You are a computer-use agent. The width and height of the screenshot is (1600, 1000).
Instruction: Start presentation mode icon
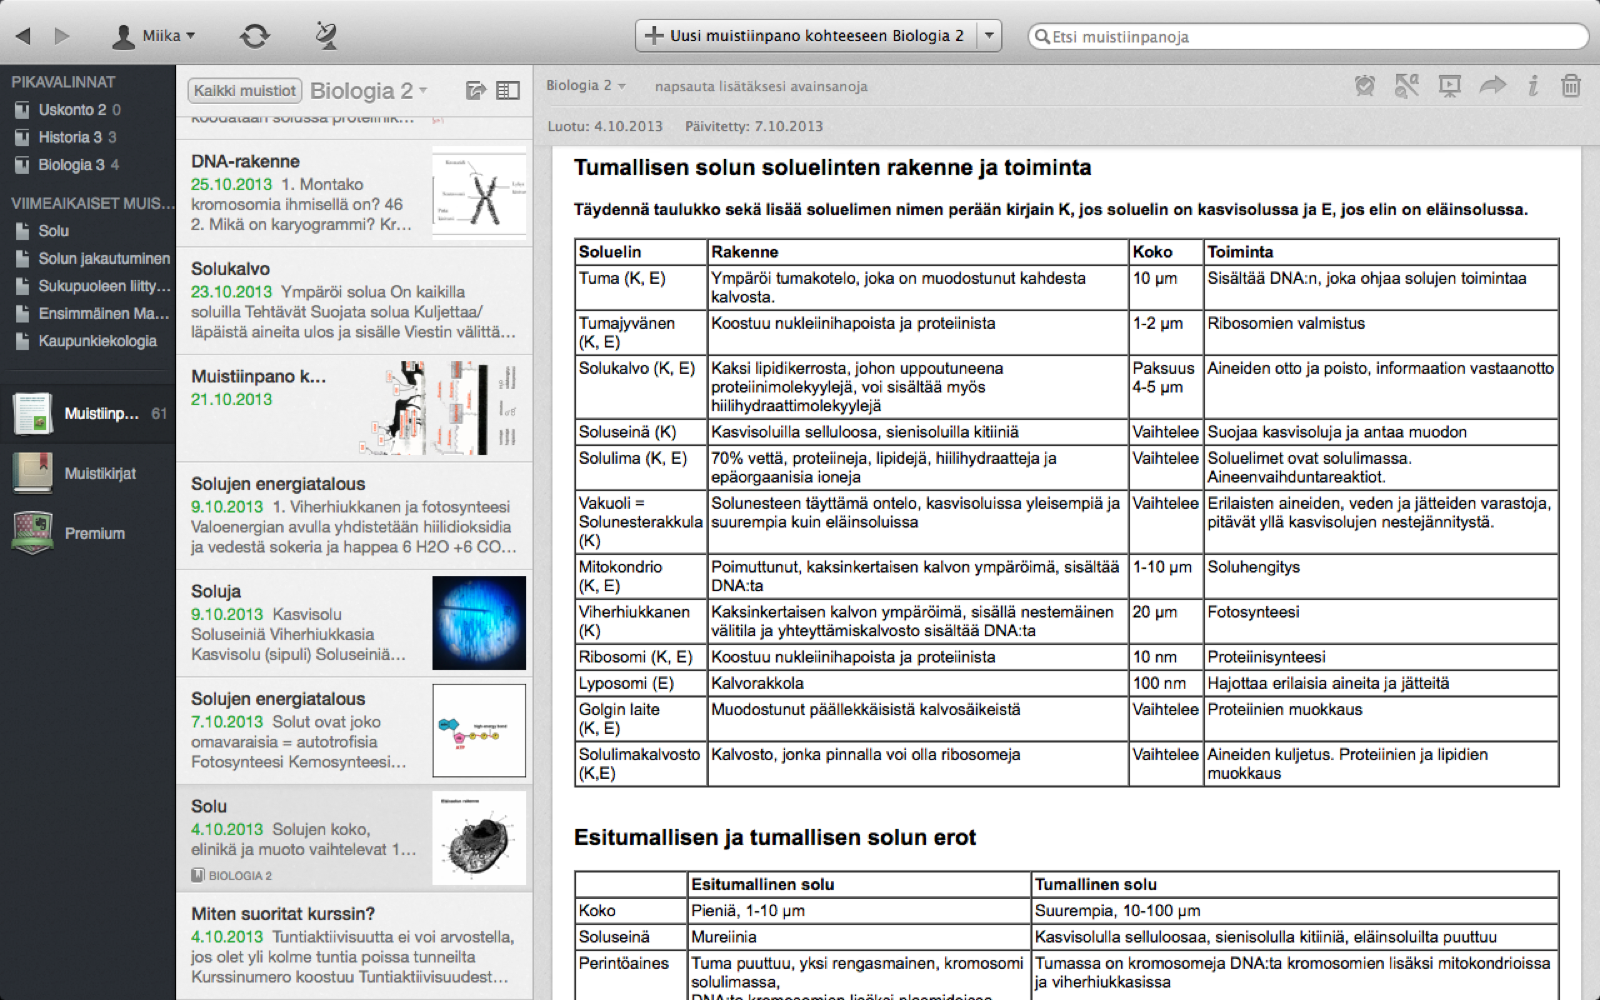click(x=1450, y=86)
